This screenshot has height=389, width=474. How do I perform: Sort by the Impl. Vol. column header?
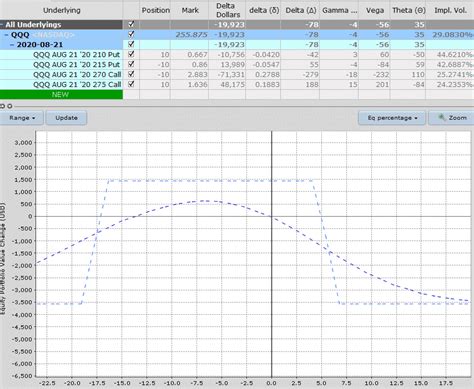point(450,10)
